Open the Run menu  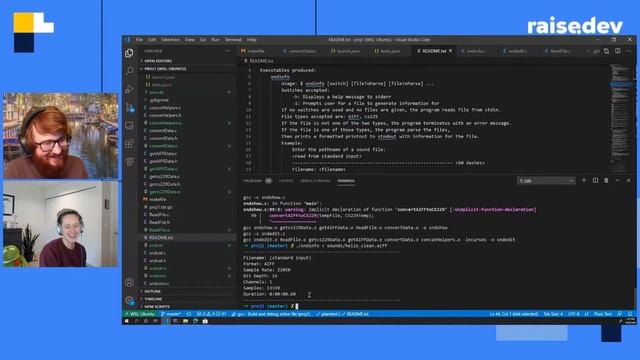215,40
